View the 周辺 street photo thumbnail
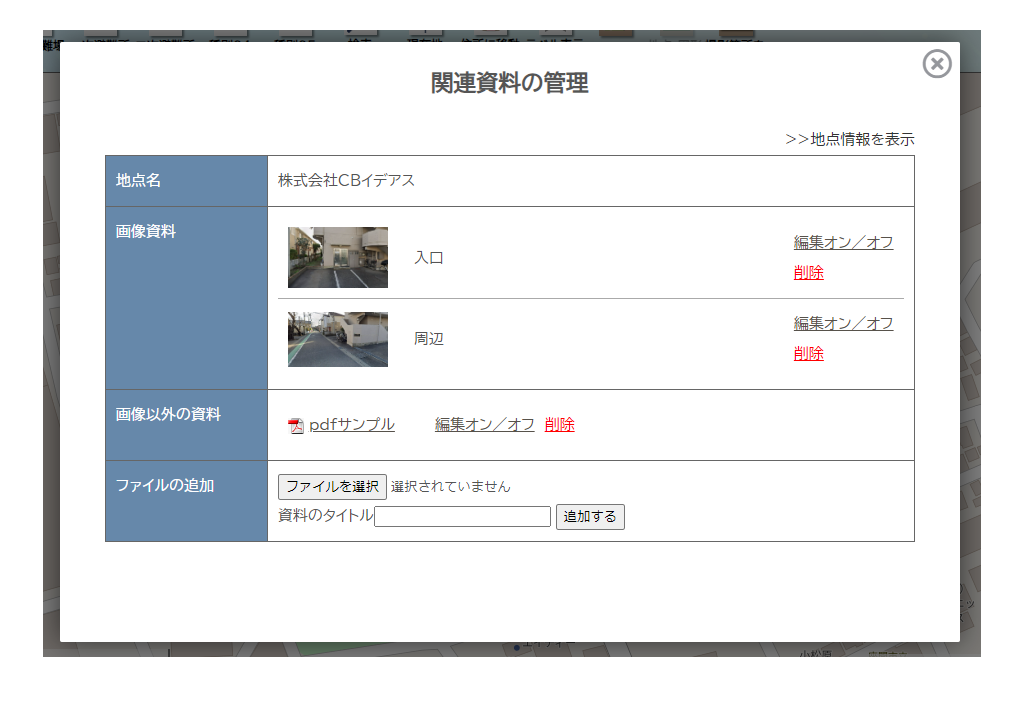The height and width of the screenshot is (703, 1029). pos(337,338)
